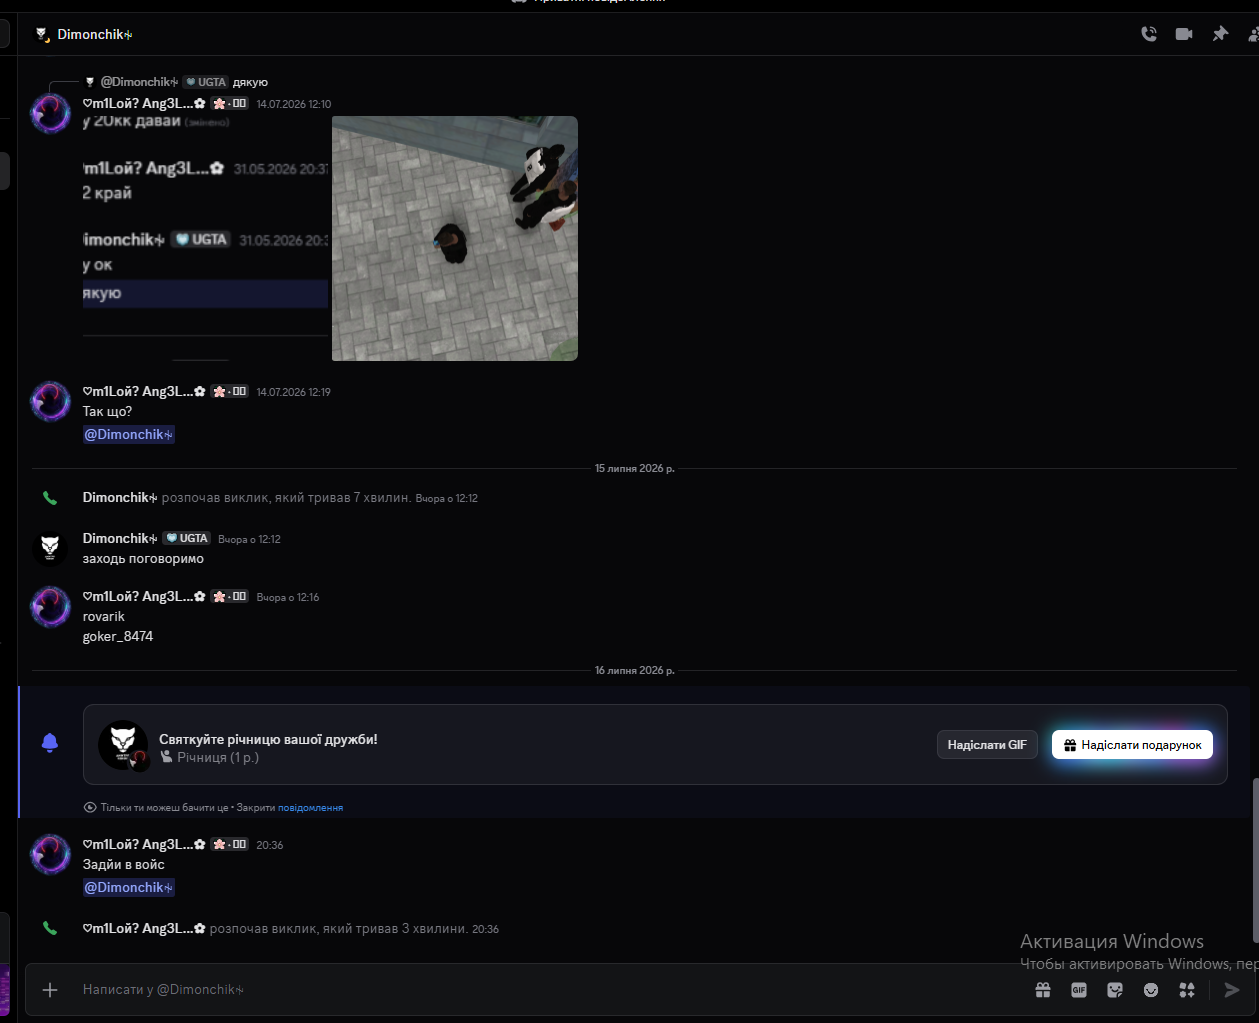Click the flower tag badge above 'Задий в войс'

pyautogui.click(x=230, y=844)
